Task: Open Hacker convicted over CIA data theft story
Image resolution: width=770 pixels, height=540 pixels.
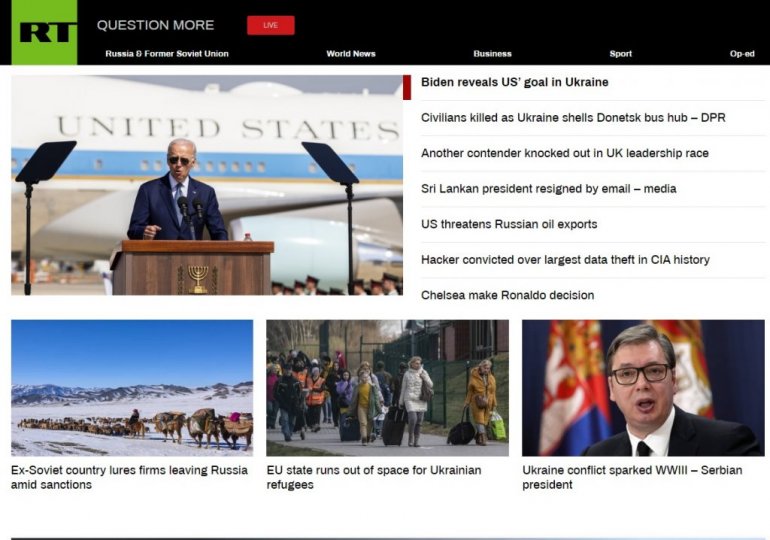Action: pos(565,260)
